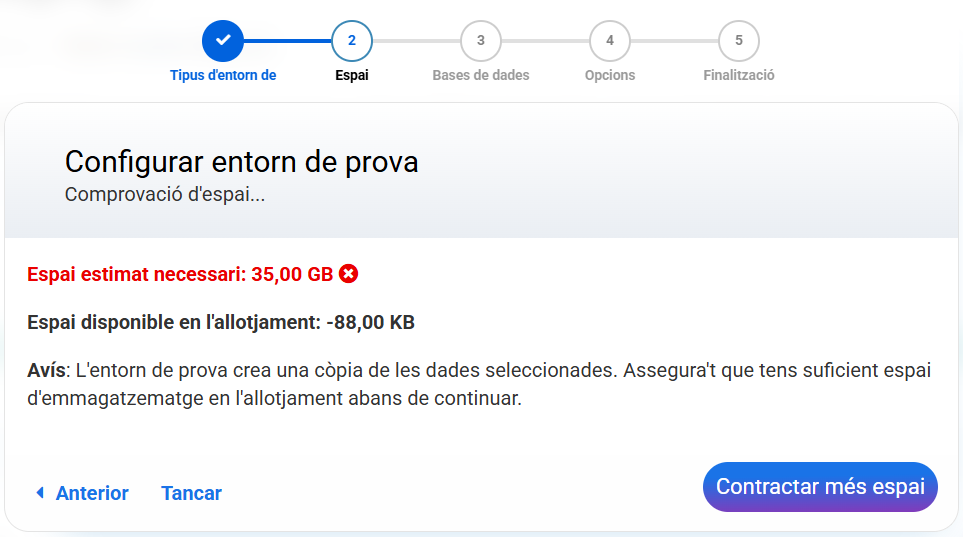Click the completed step checkmark circle
The width and height of the screenshot is (963, 537).
point(223,41)
